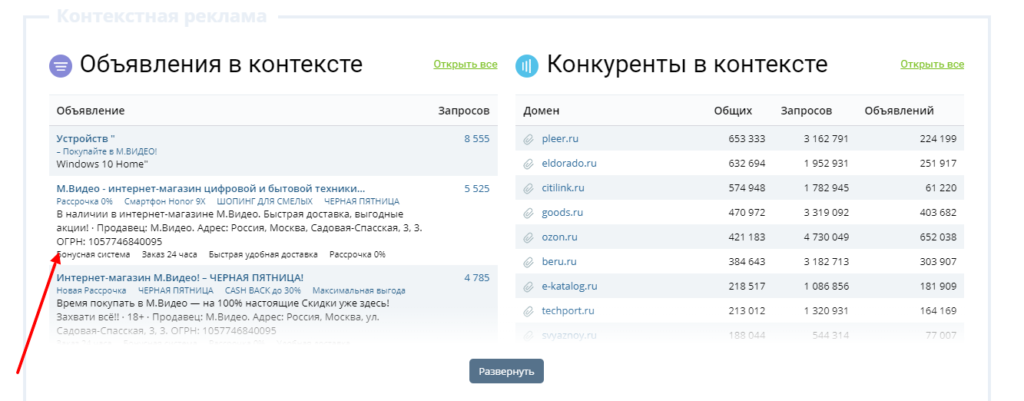Screen dimensions: 1024x401
Task: Open all ads via left Открыть все
Action: [465, 65]
